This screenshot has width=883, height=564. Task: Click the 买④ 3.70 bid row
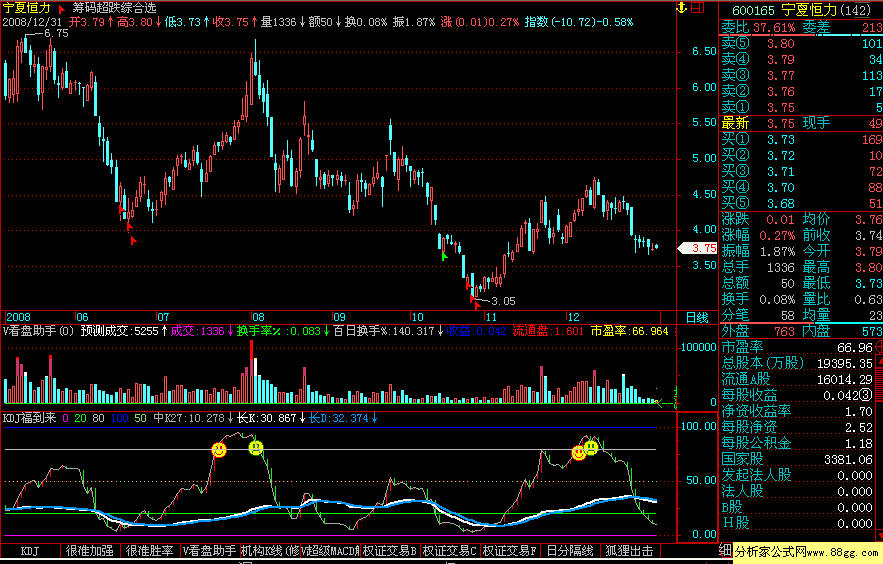coord(801,187)
